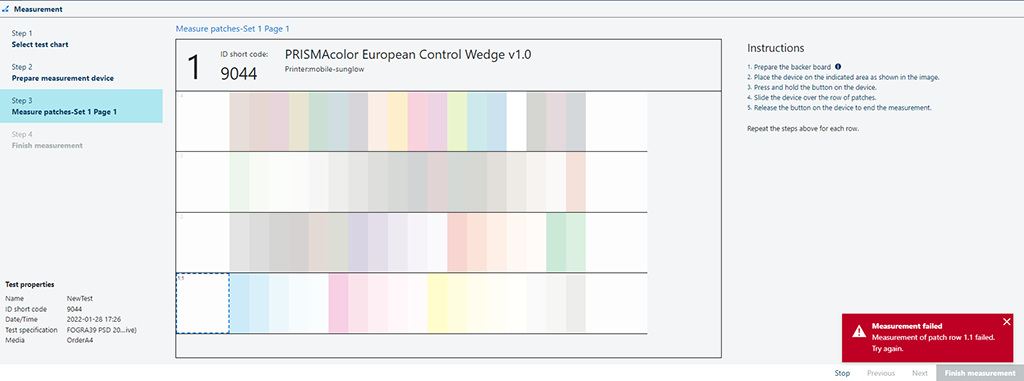Close the Measurement failed notification
The image size is (1024, 381).
click(1006, 322)
